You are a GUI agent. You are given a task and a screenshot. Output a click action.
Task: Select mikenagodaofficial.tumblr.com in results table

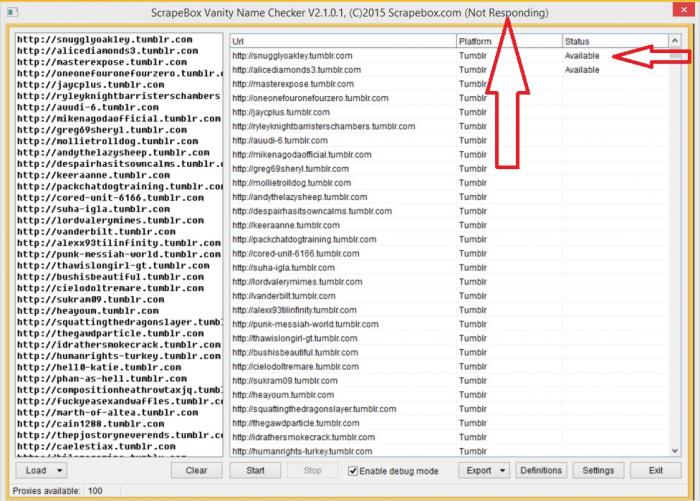pyautogui.click(x=302, y=155)
